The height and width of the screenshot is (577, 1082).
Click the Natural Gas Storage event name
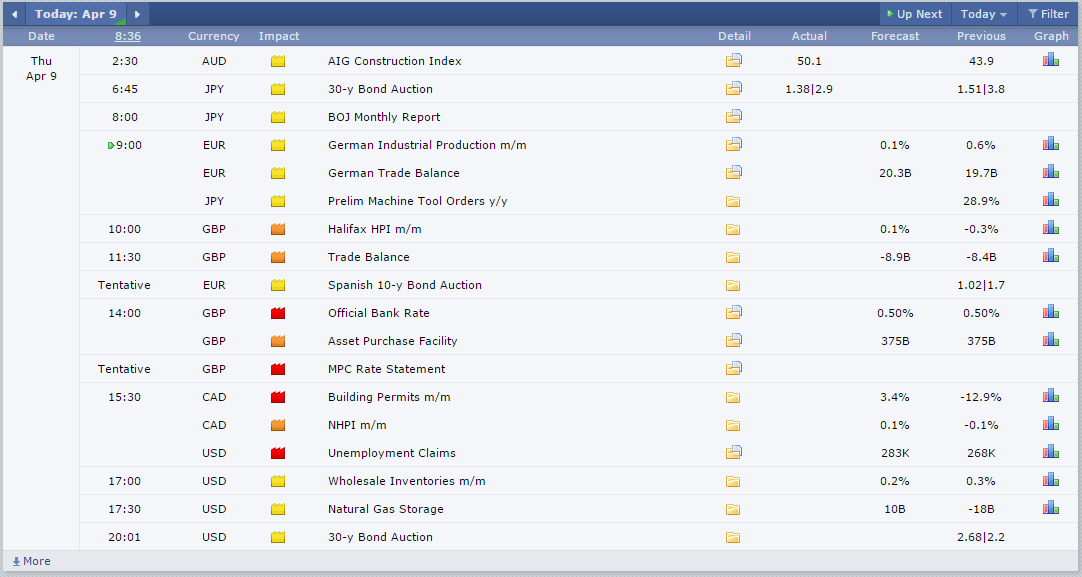point(386,509)
